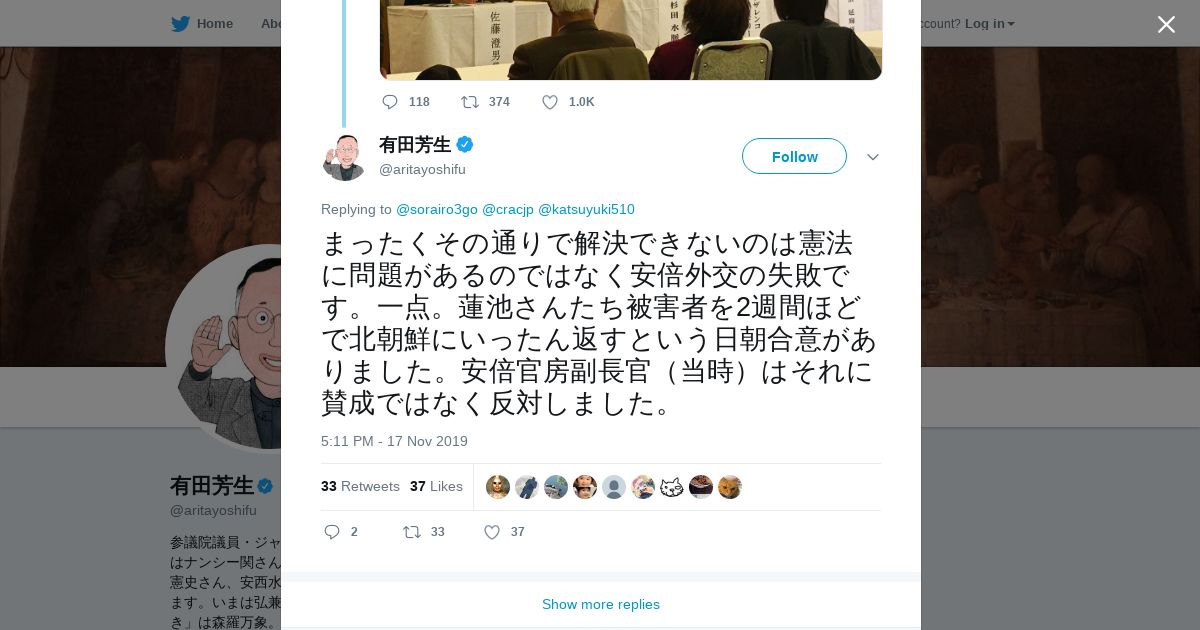The height and width of the screenshot is (630, 1200).
Task: Like the main tweet with the heart icon
Action: (x=492, y=532)
